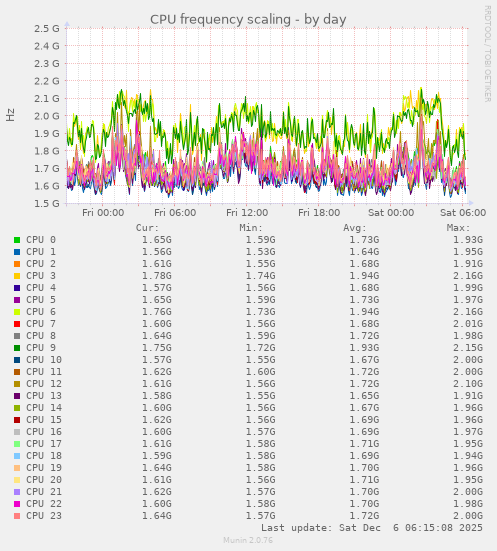Click CPU 12 max value 2.10G

(468, 384)
